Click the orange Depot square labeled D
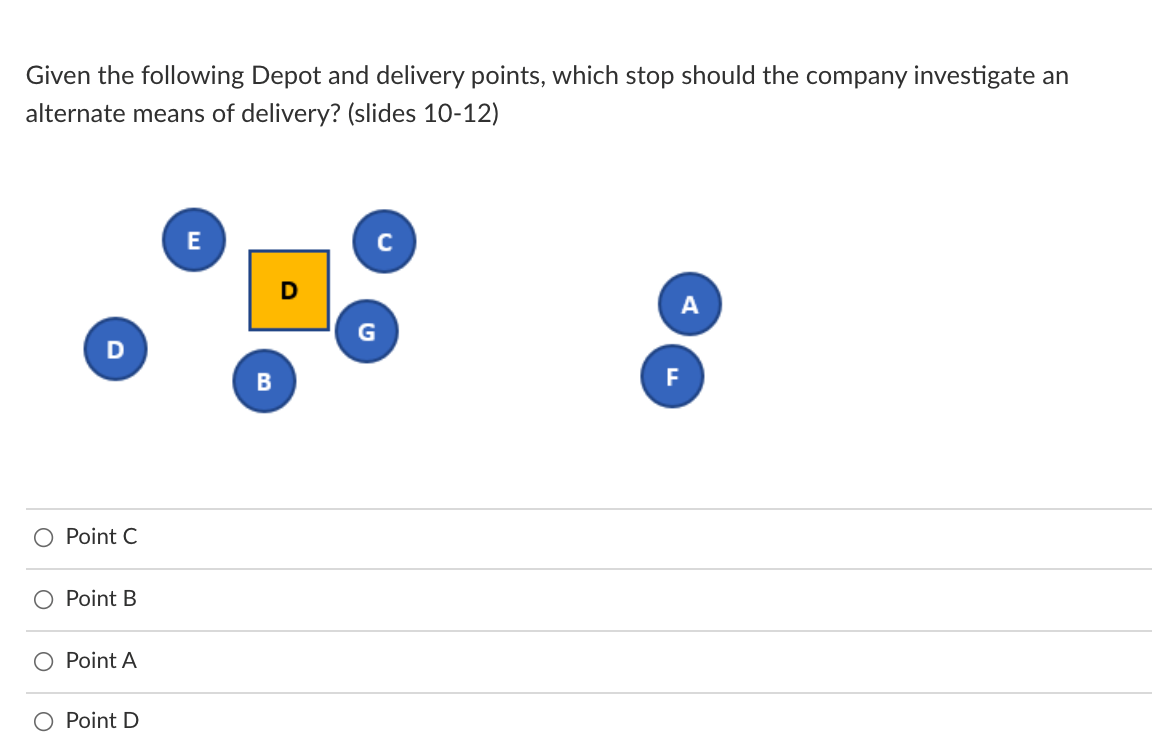The image size is (1154, 748). pyautogui.click(x=289, y=292)
